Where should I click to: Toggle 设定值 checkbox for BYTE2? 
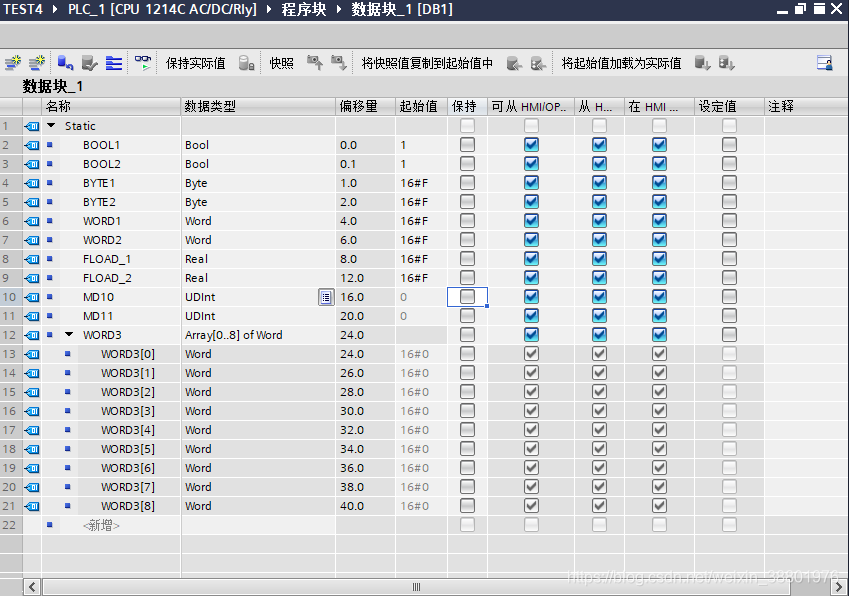click(x=729, y=201)
